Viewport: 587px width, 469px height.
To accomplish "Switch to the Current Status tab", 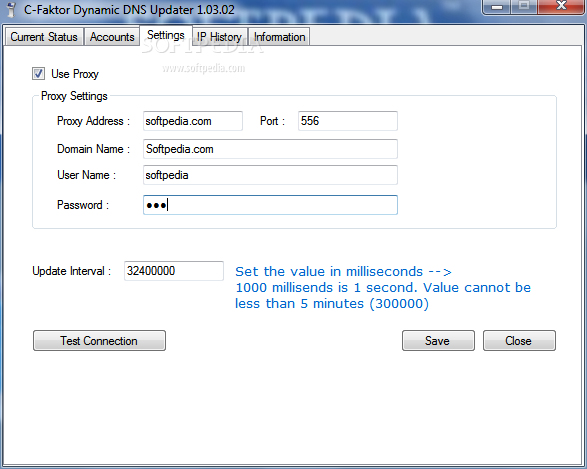I will [x=44, y=37].
